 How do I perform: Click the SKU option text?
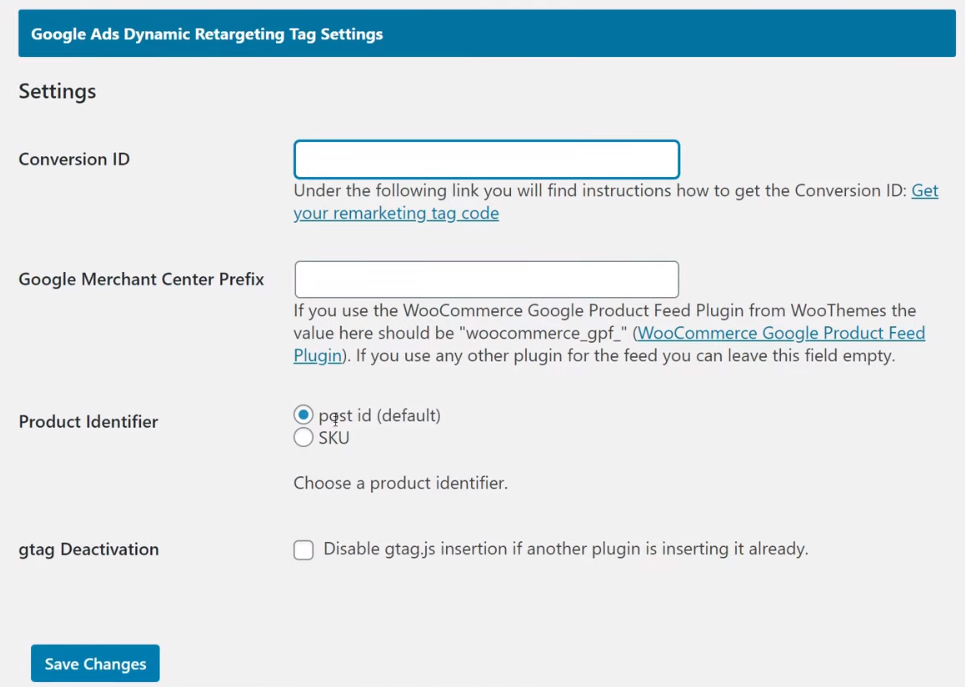point(334,438)
